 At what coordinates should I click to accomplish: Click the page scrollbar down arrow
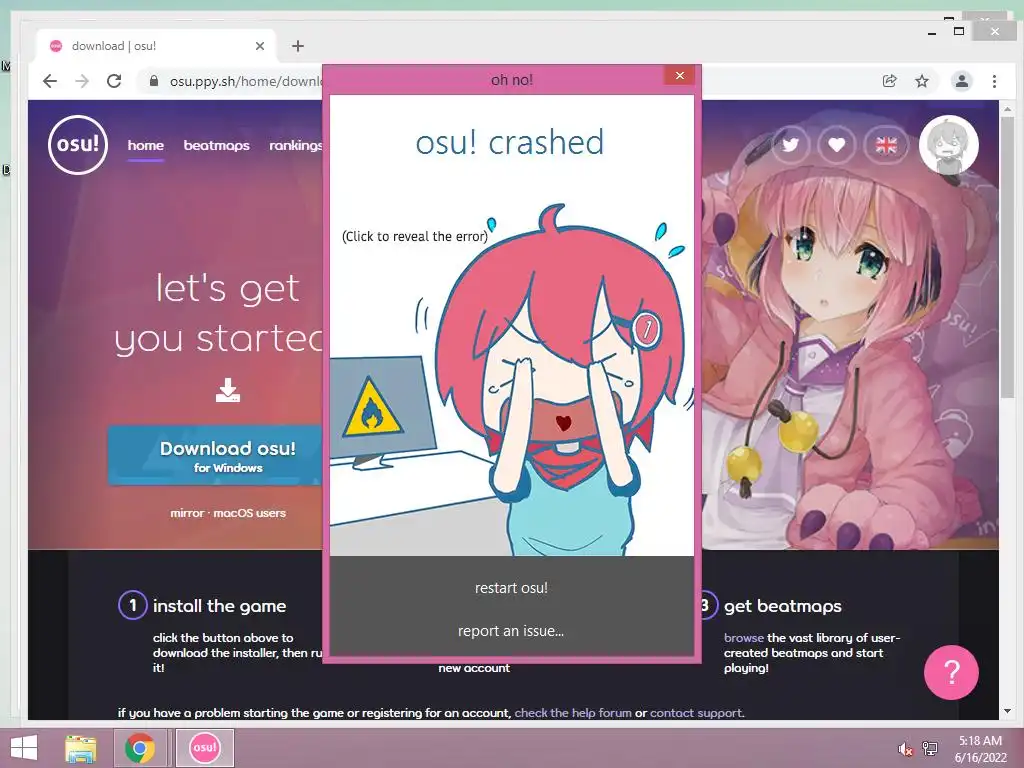(1007, 711)
